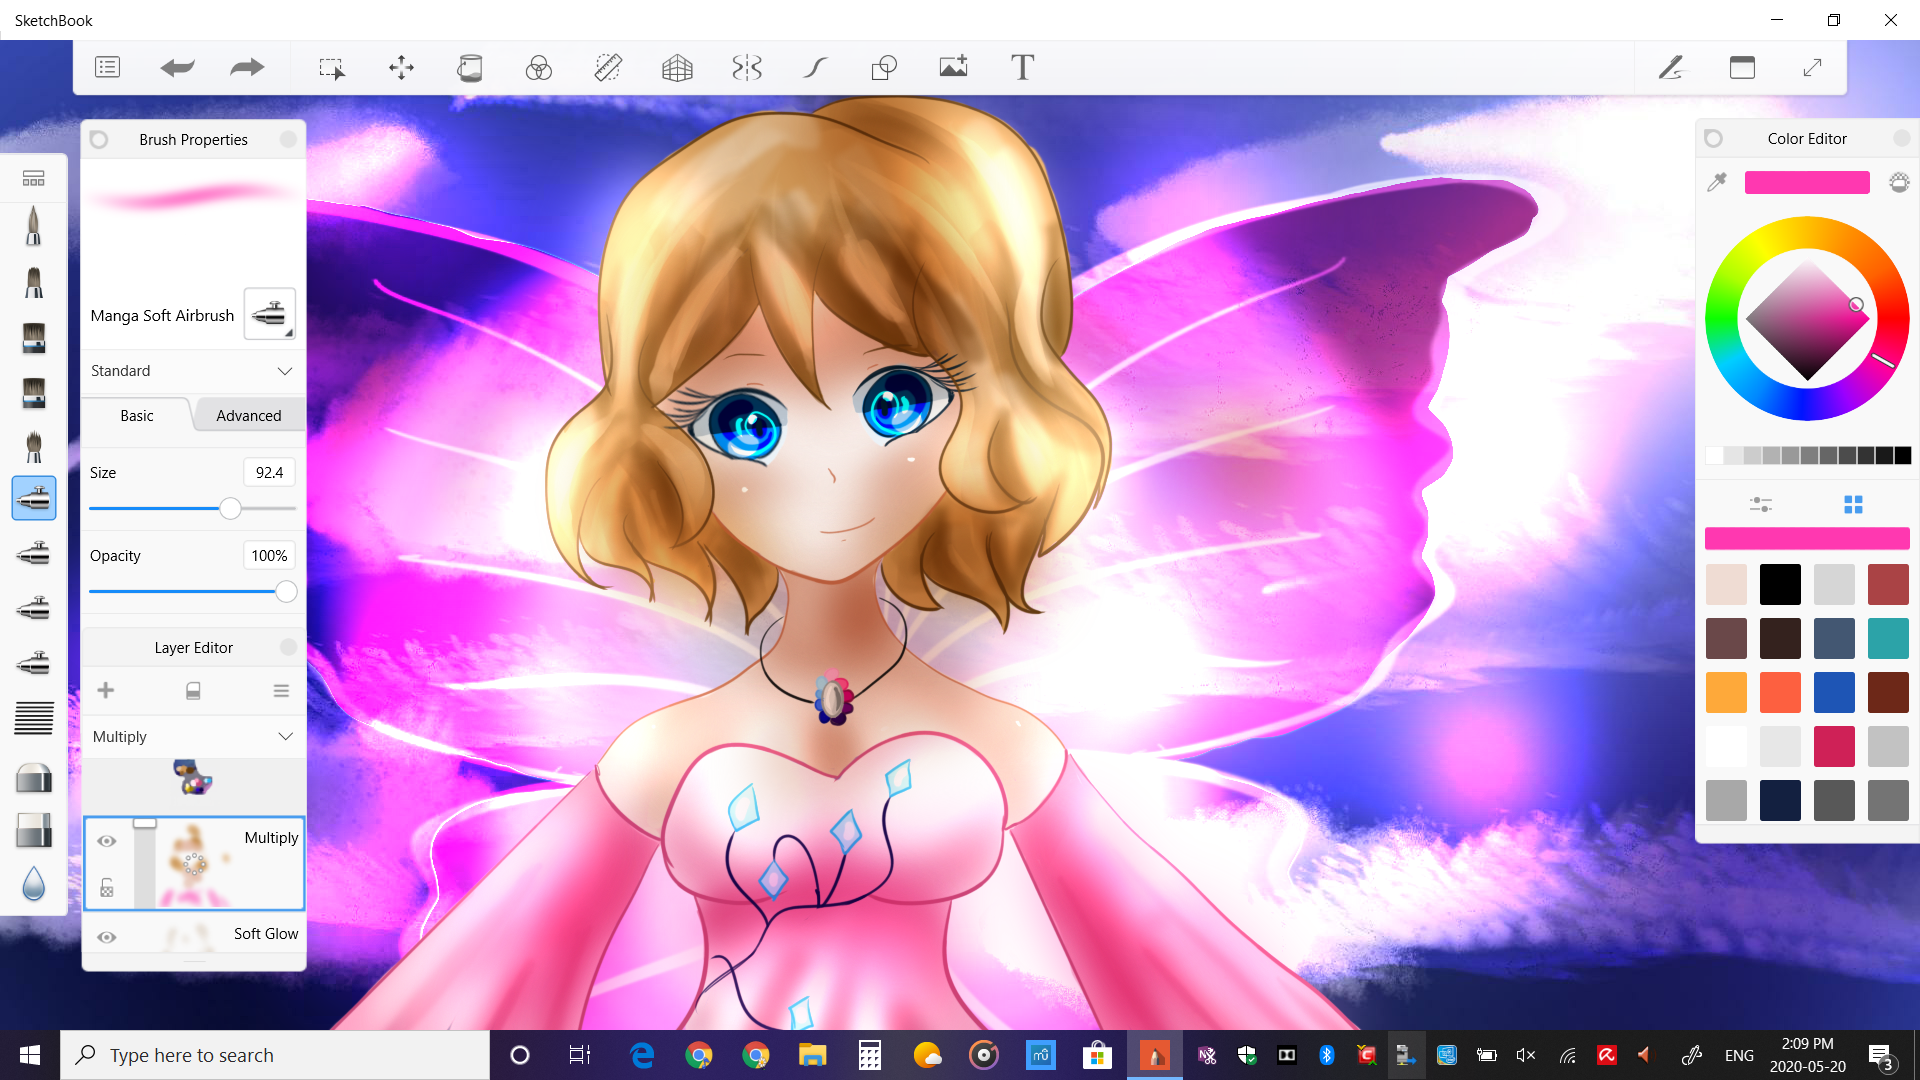Viewport: 1920px width, 1080px height.
Task: Pick the orange color swatch
Action: click(1726, 693)
